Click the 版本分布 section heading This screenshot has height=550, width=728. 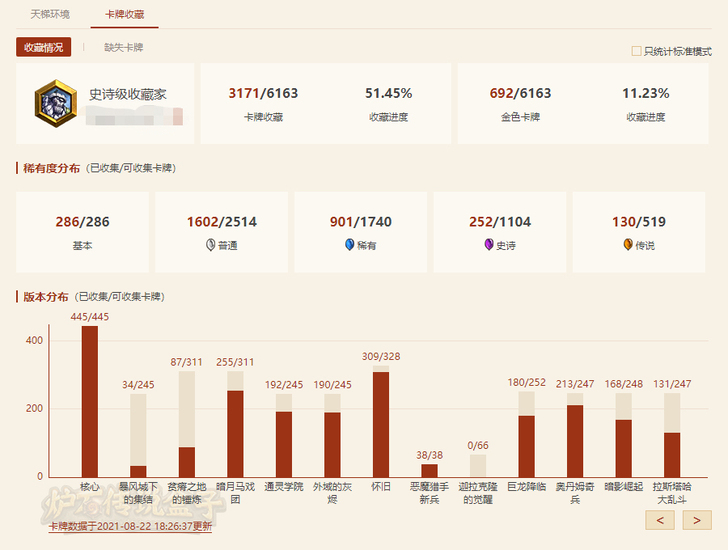46,297
